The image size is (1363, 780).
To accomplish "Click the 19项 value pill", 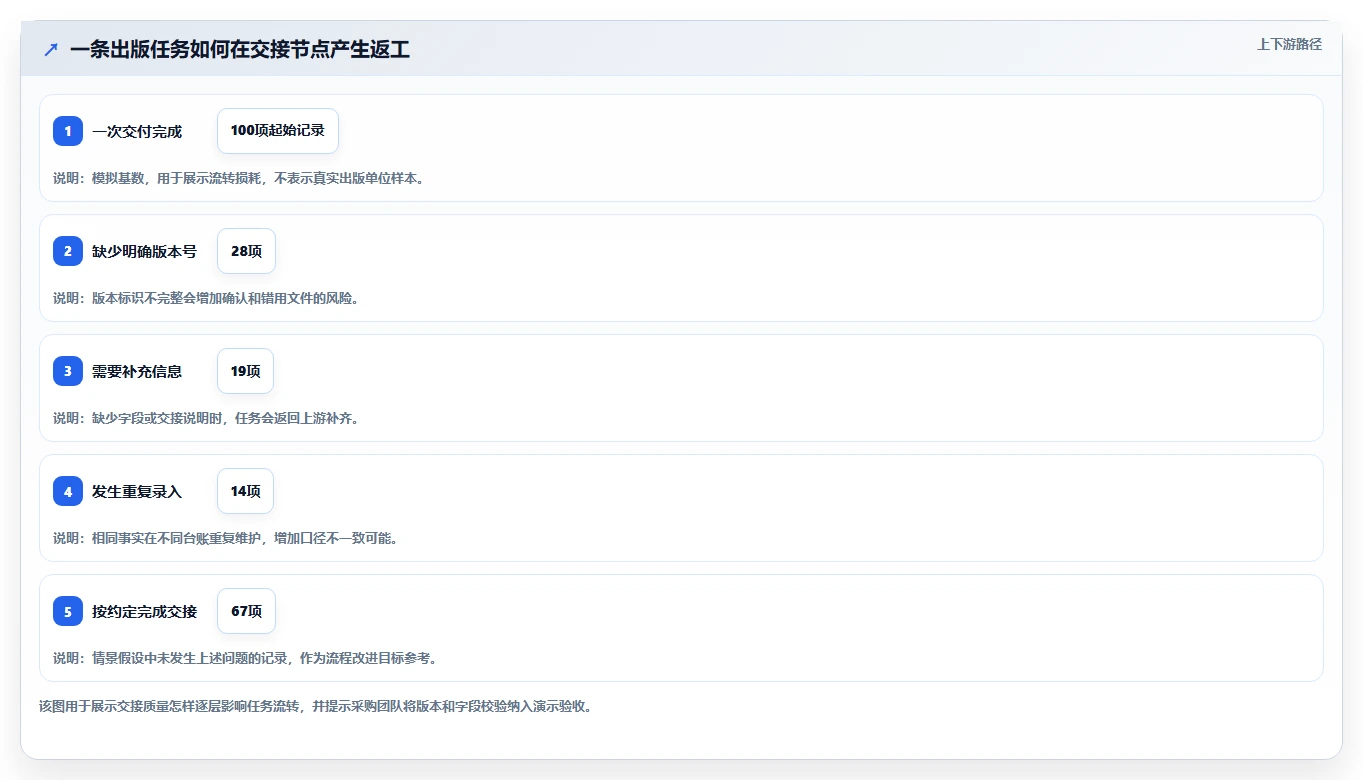I will click(x=245, y=371).
